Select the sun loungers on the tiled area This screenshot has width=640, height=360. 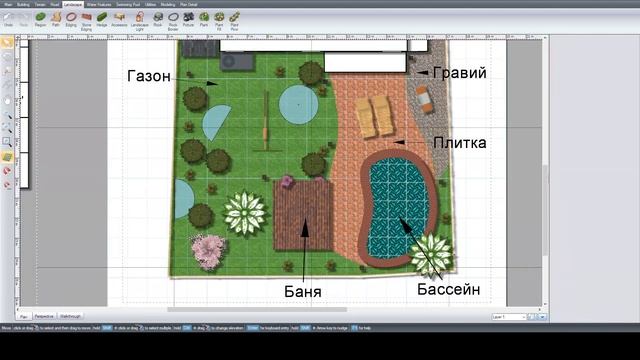click(x=375, y=116)
